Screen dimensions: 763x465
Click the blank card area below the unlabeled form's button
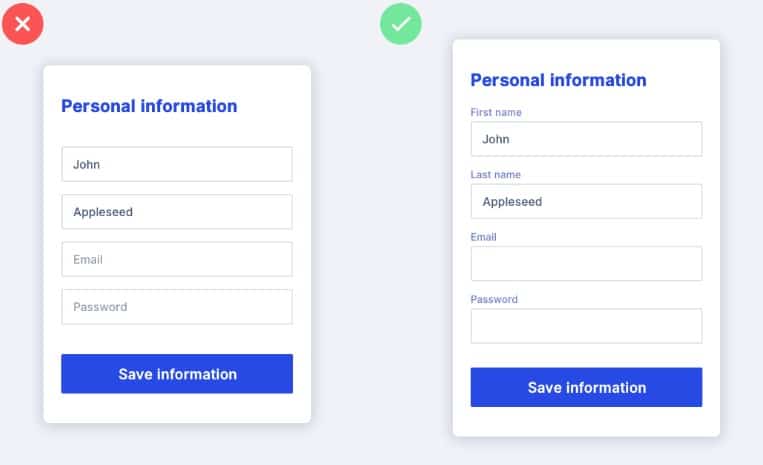coord(177,408)
